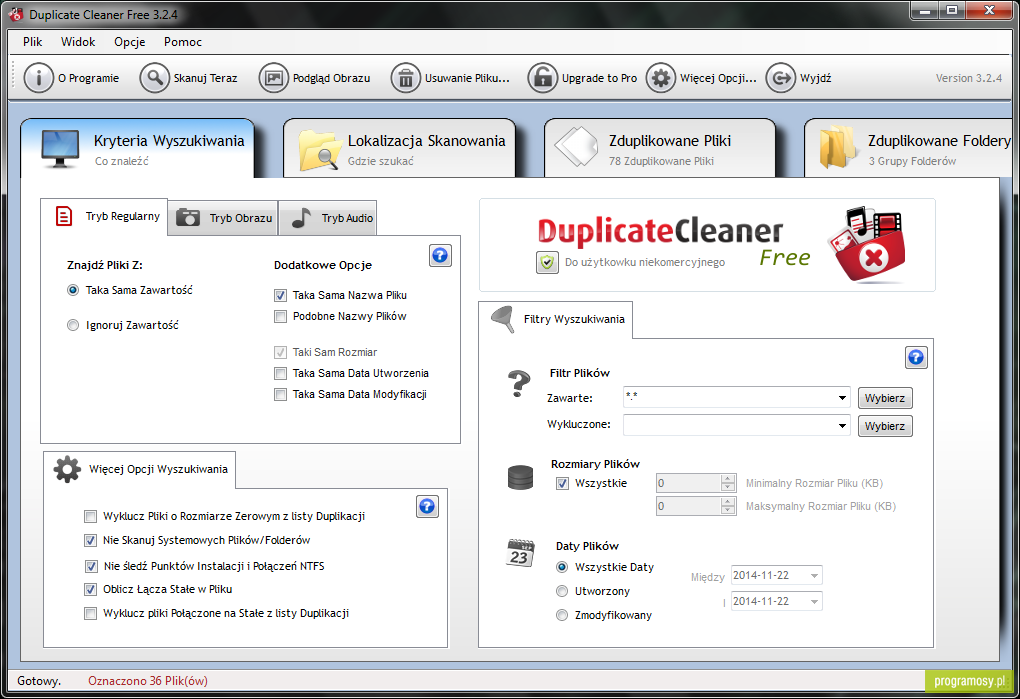Enable Wyklucz Pliki o Rozmiarze Zerowym checkbox
The height and width of the screenshot is (699, 1020).
point(90,517)
